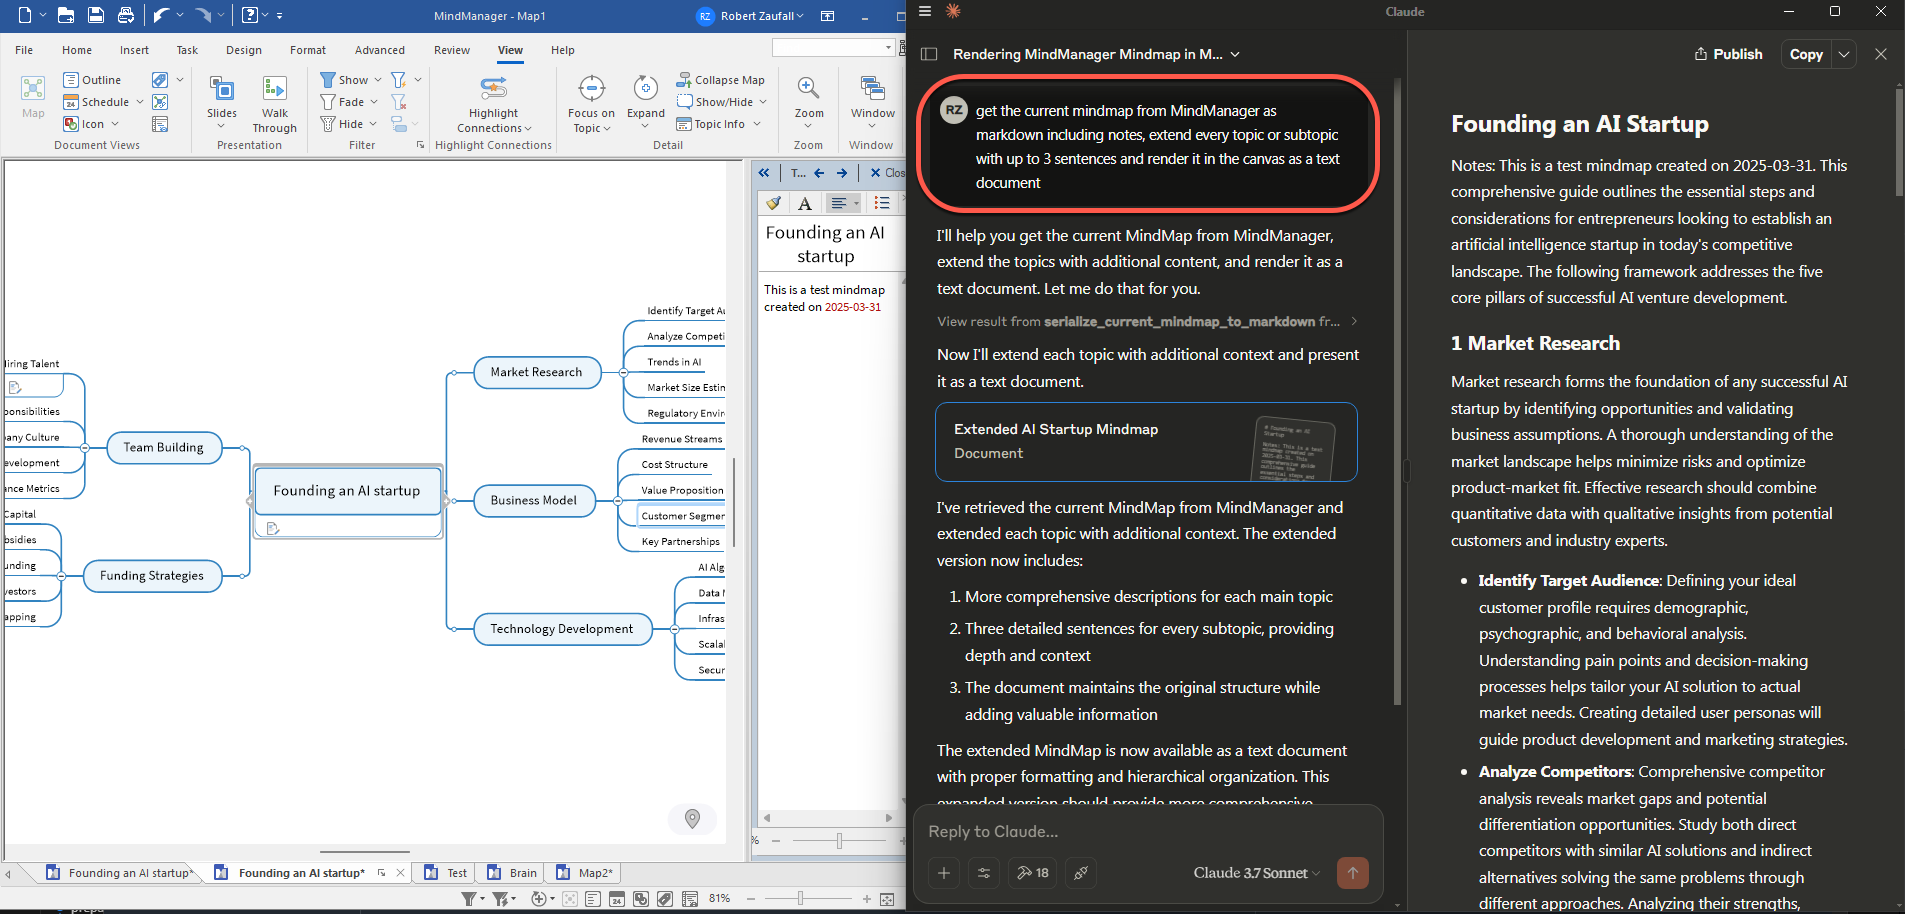Switch to Outline document view
The image size is (1905, 914).
[92, 80]
